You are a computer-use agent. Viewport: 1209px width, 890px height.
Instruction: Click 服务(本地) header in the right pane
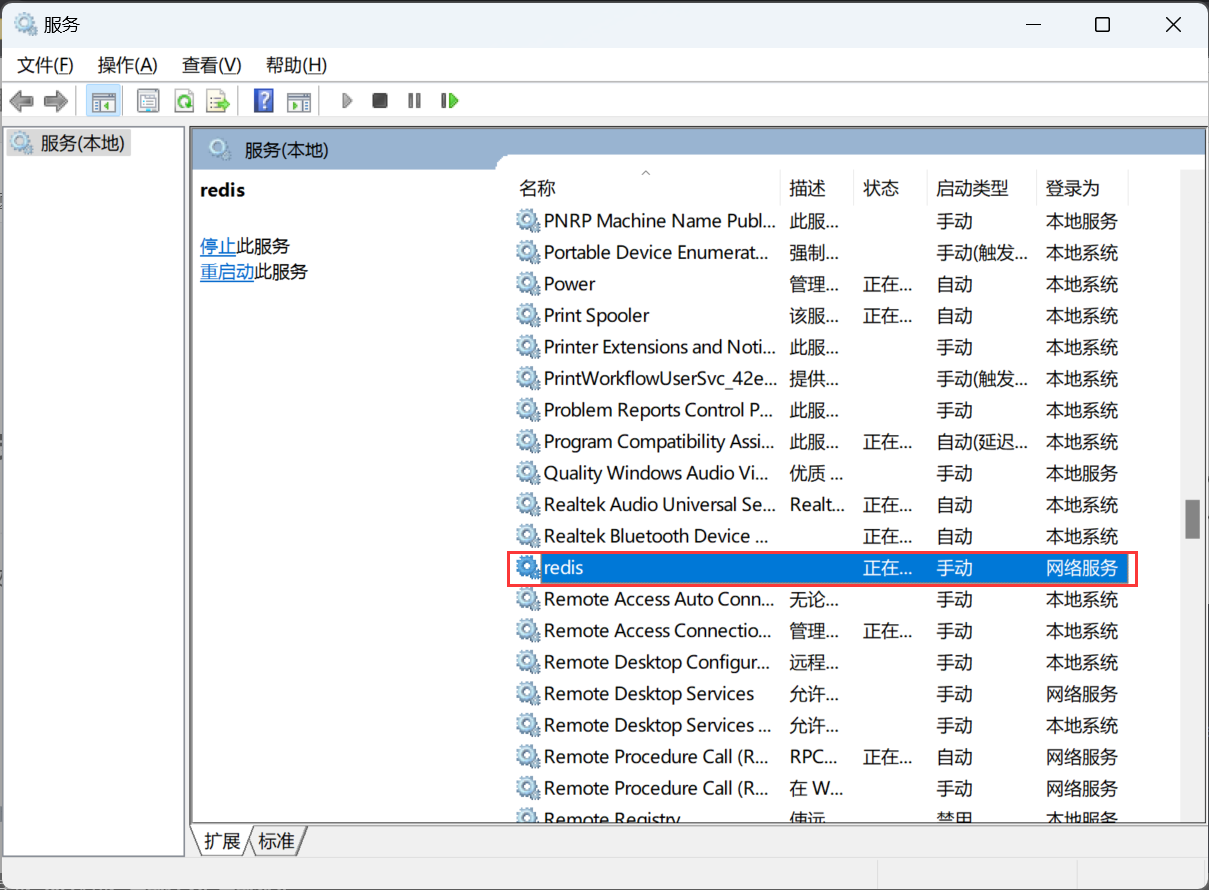287,151
